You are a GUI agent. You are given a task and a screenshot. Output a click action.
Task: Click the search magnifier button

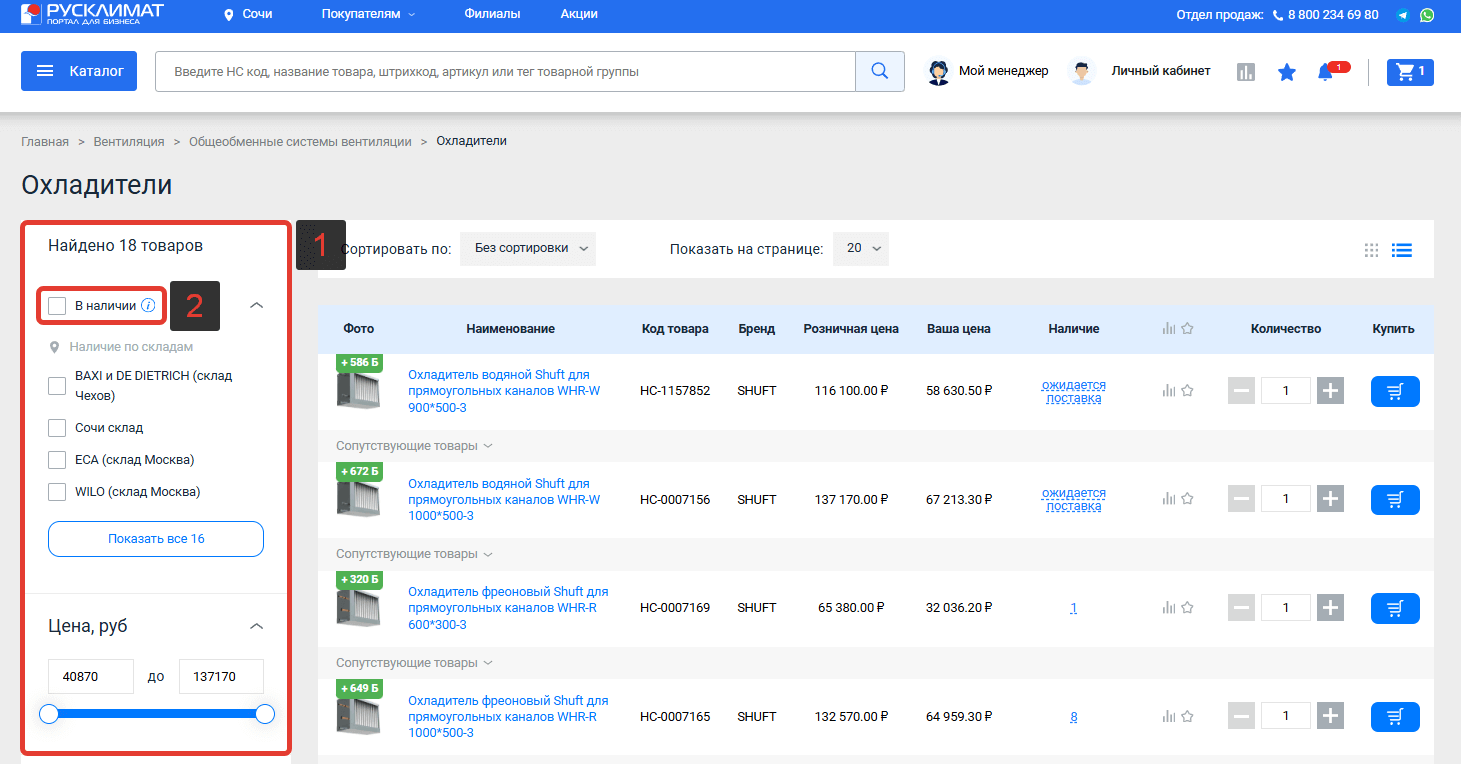tap(880, 72)
